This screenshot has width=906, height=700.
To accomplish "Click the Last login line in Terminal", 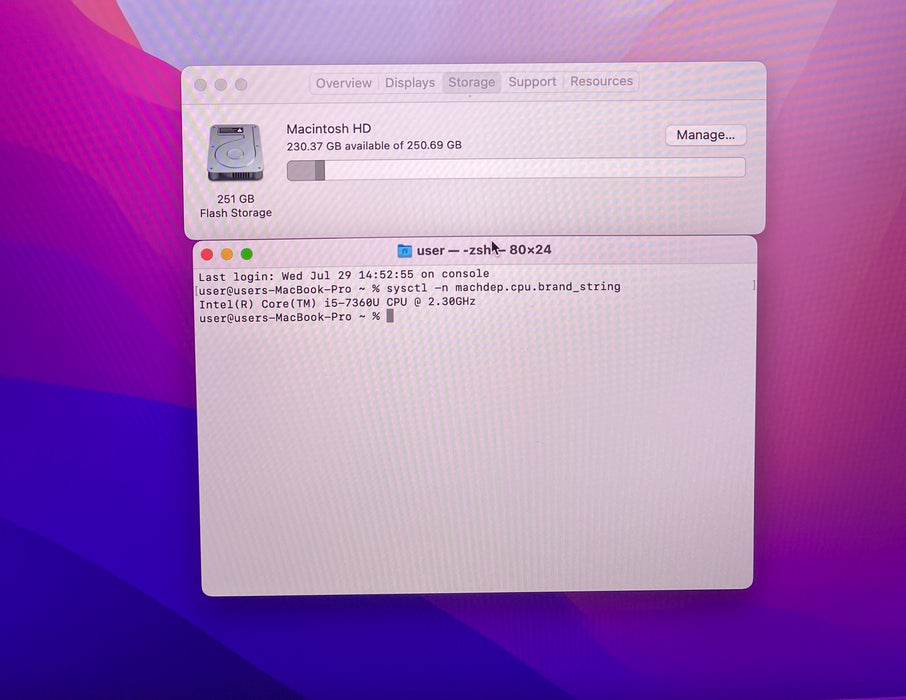I will pyautogui.click(x=344, y=274).
